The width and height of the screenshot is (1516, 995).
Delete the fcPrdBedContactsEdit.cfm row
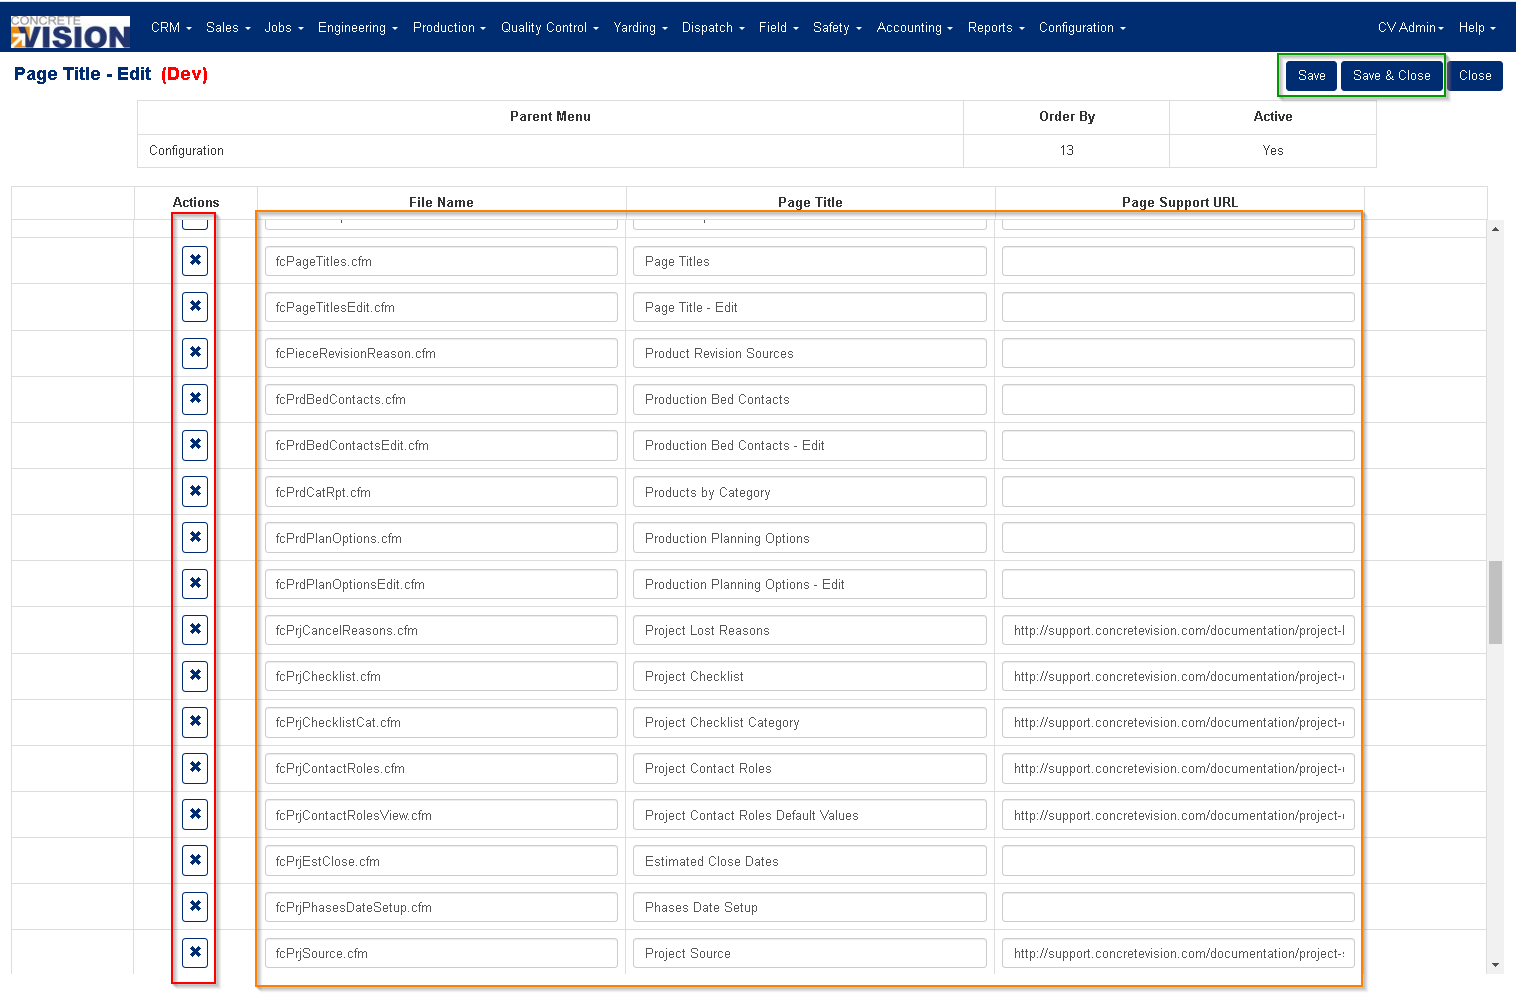[x=195, y=445]
